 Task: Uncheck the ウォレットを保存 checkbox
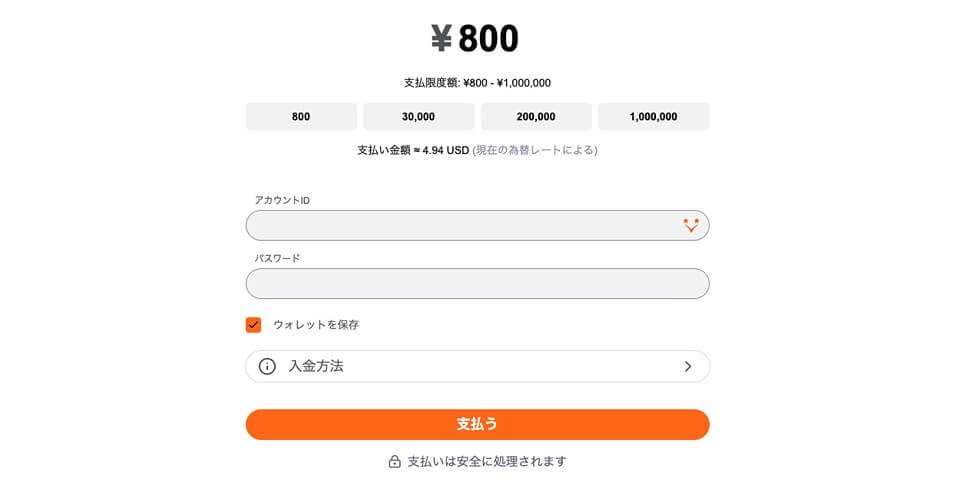[253, 325]
